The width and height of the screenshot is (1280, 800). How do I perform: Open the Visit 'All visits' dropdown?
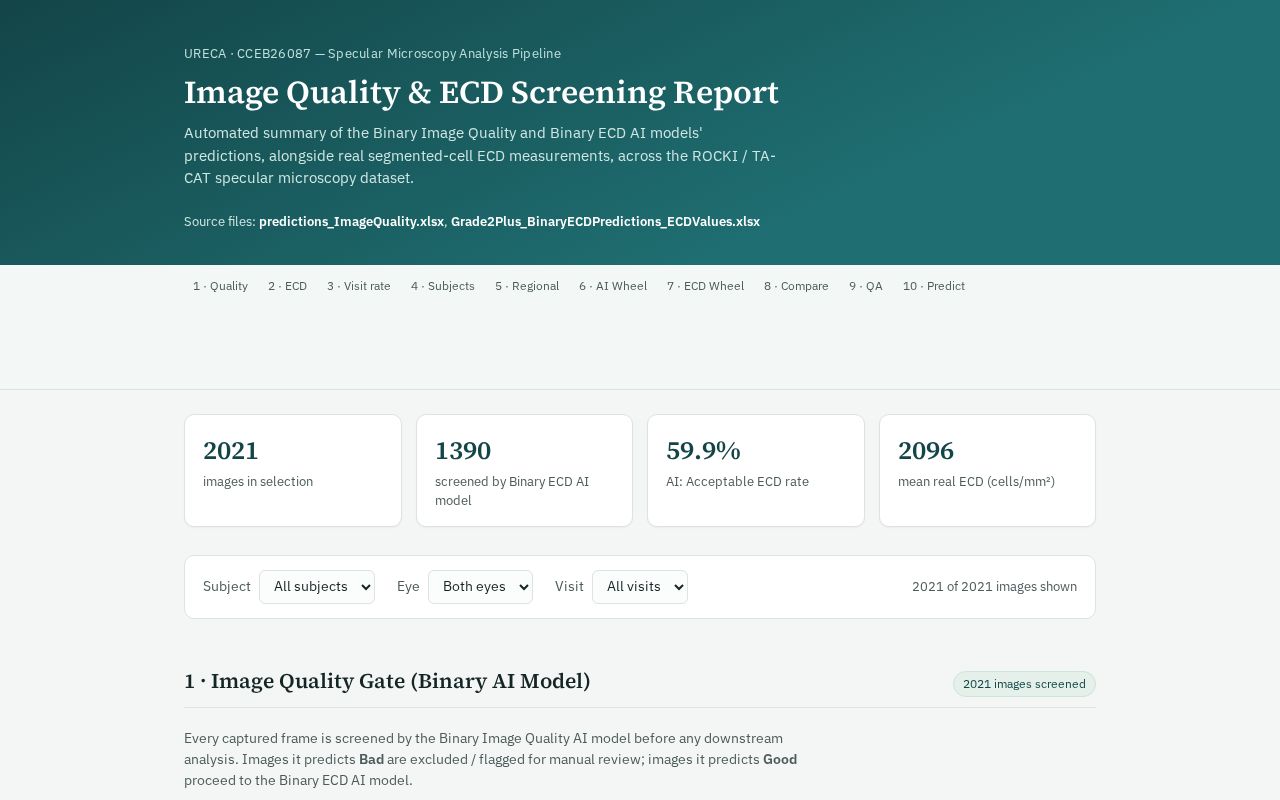(640, 587)
